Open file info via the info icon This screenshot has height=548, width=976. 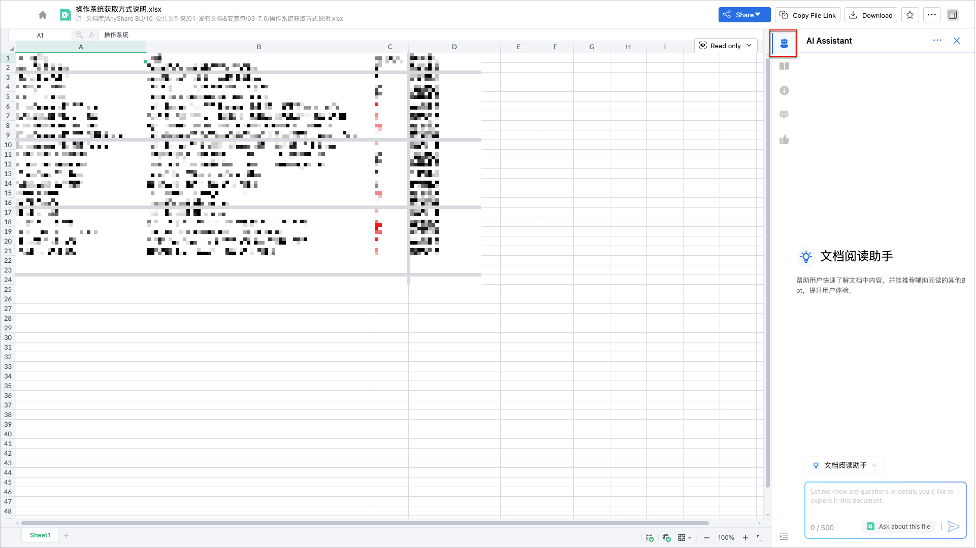click(784, 91)
